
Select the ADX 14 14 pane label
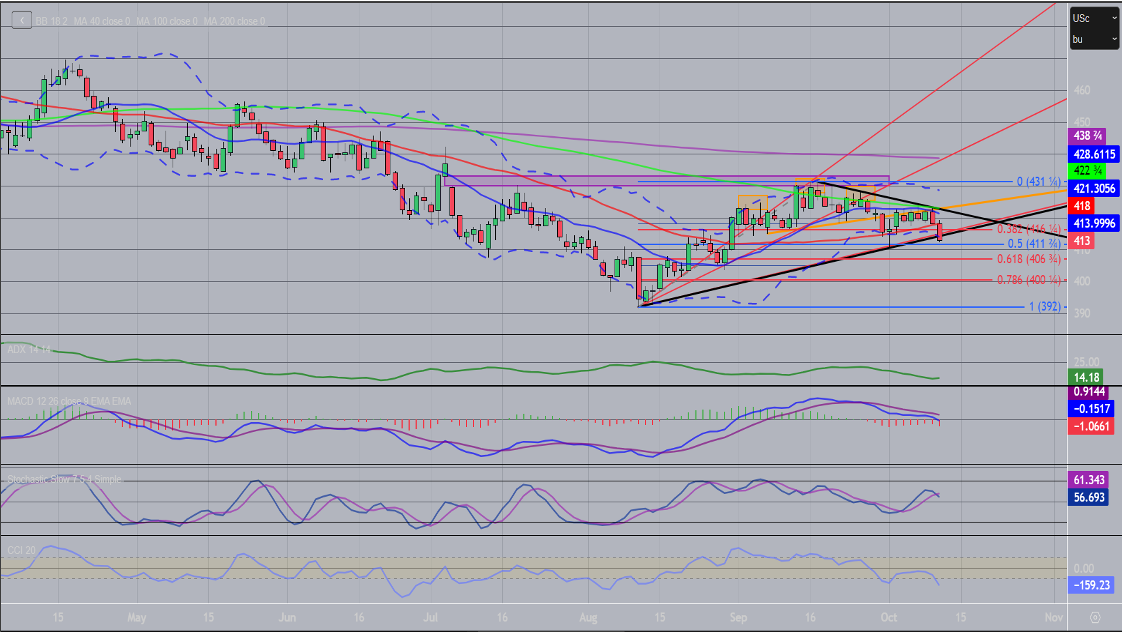[x=30, y=350]
